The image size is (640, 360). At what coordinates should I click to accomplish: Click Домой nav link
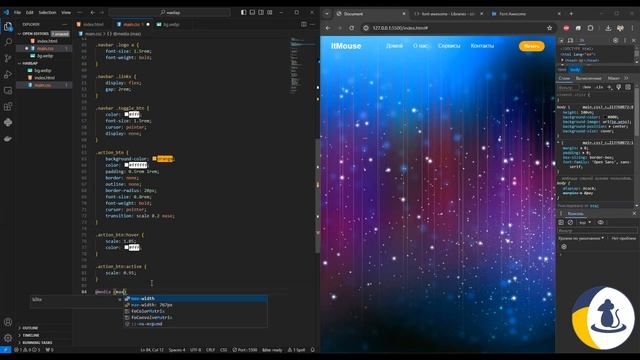tap(394, 46)
